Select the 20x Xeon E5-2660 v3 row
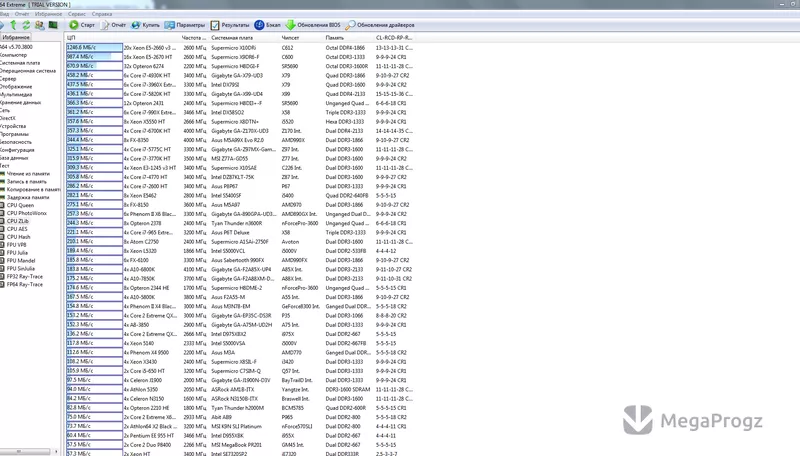 coord(240,47)
